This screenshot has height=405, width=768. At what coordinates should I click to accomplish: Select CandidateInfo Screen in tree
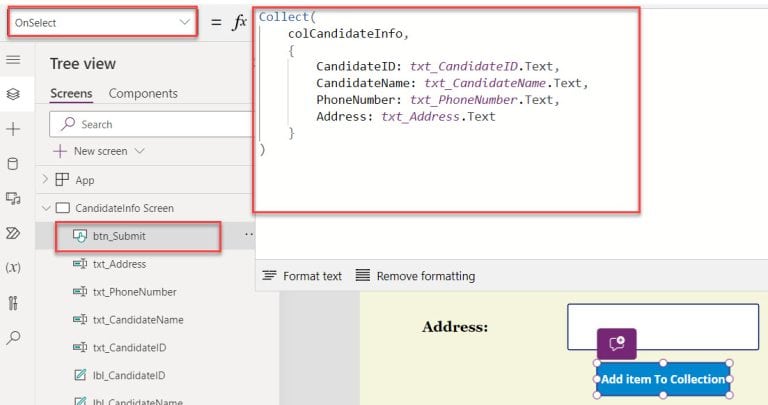tap(124, 208)
